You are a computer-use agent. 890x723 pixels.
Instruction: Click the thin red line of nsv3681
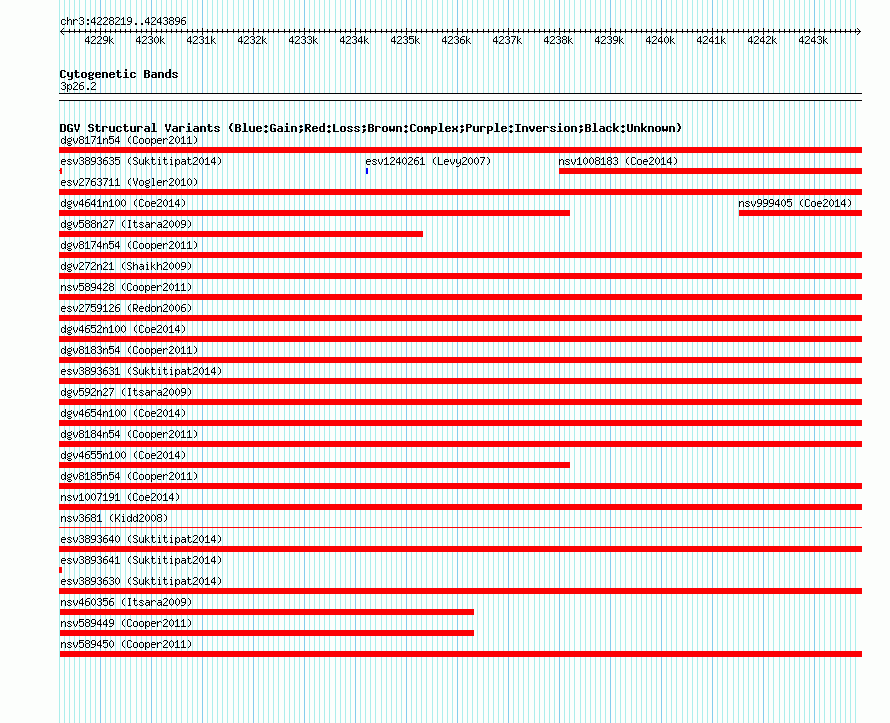click(460, 528)
